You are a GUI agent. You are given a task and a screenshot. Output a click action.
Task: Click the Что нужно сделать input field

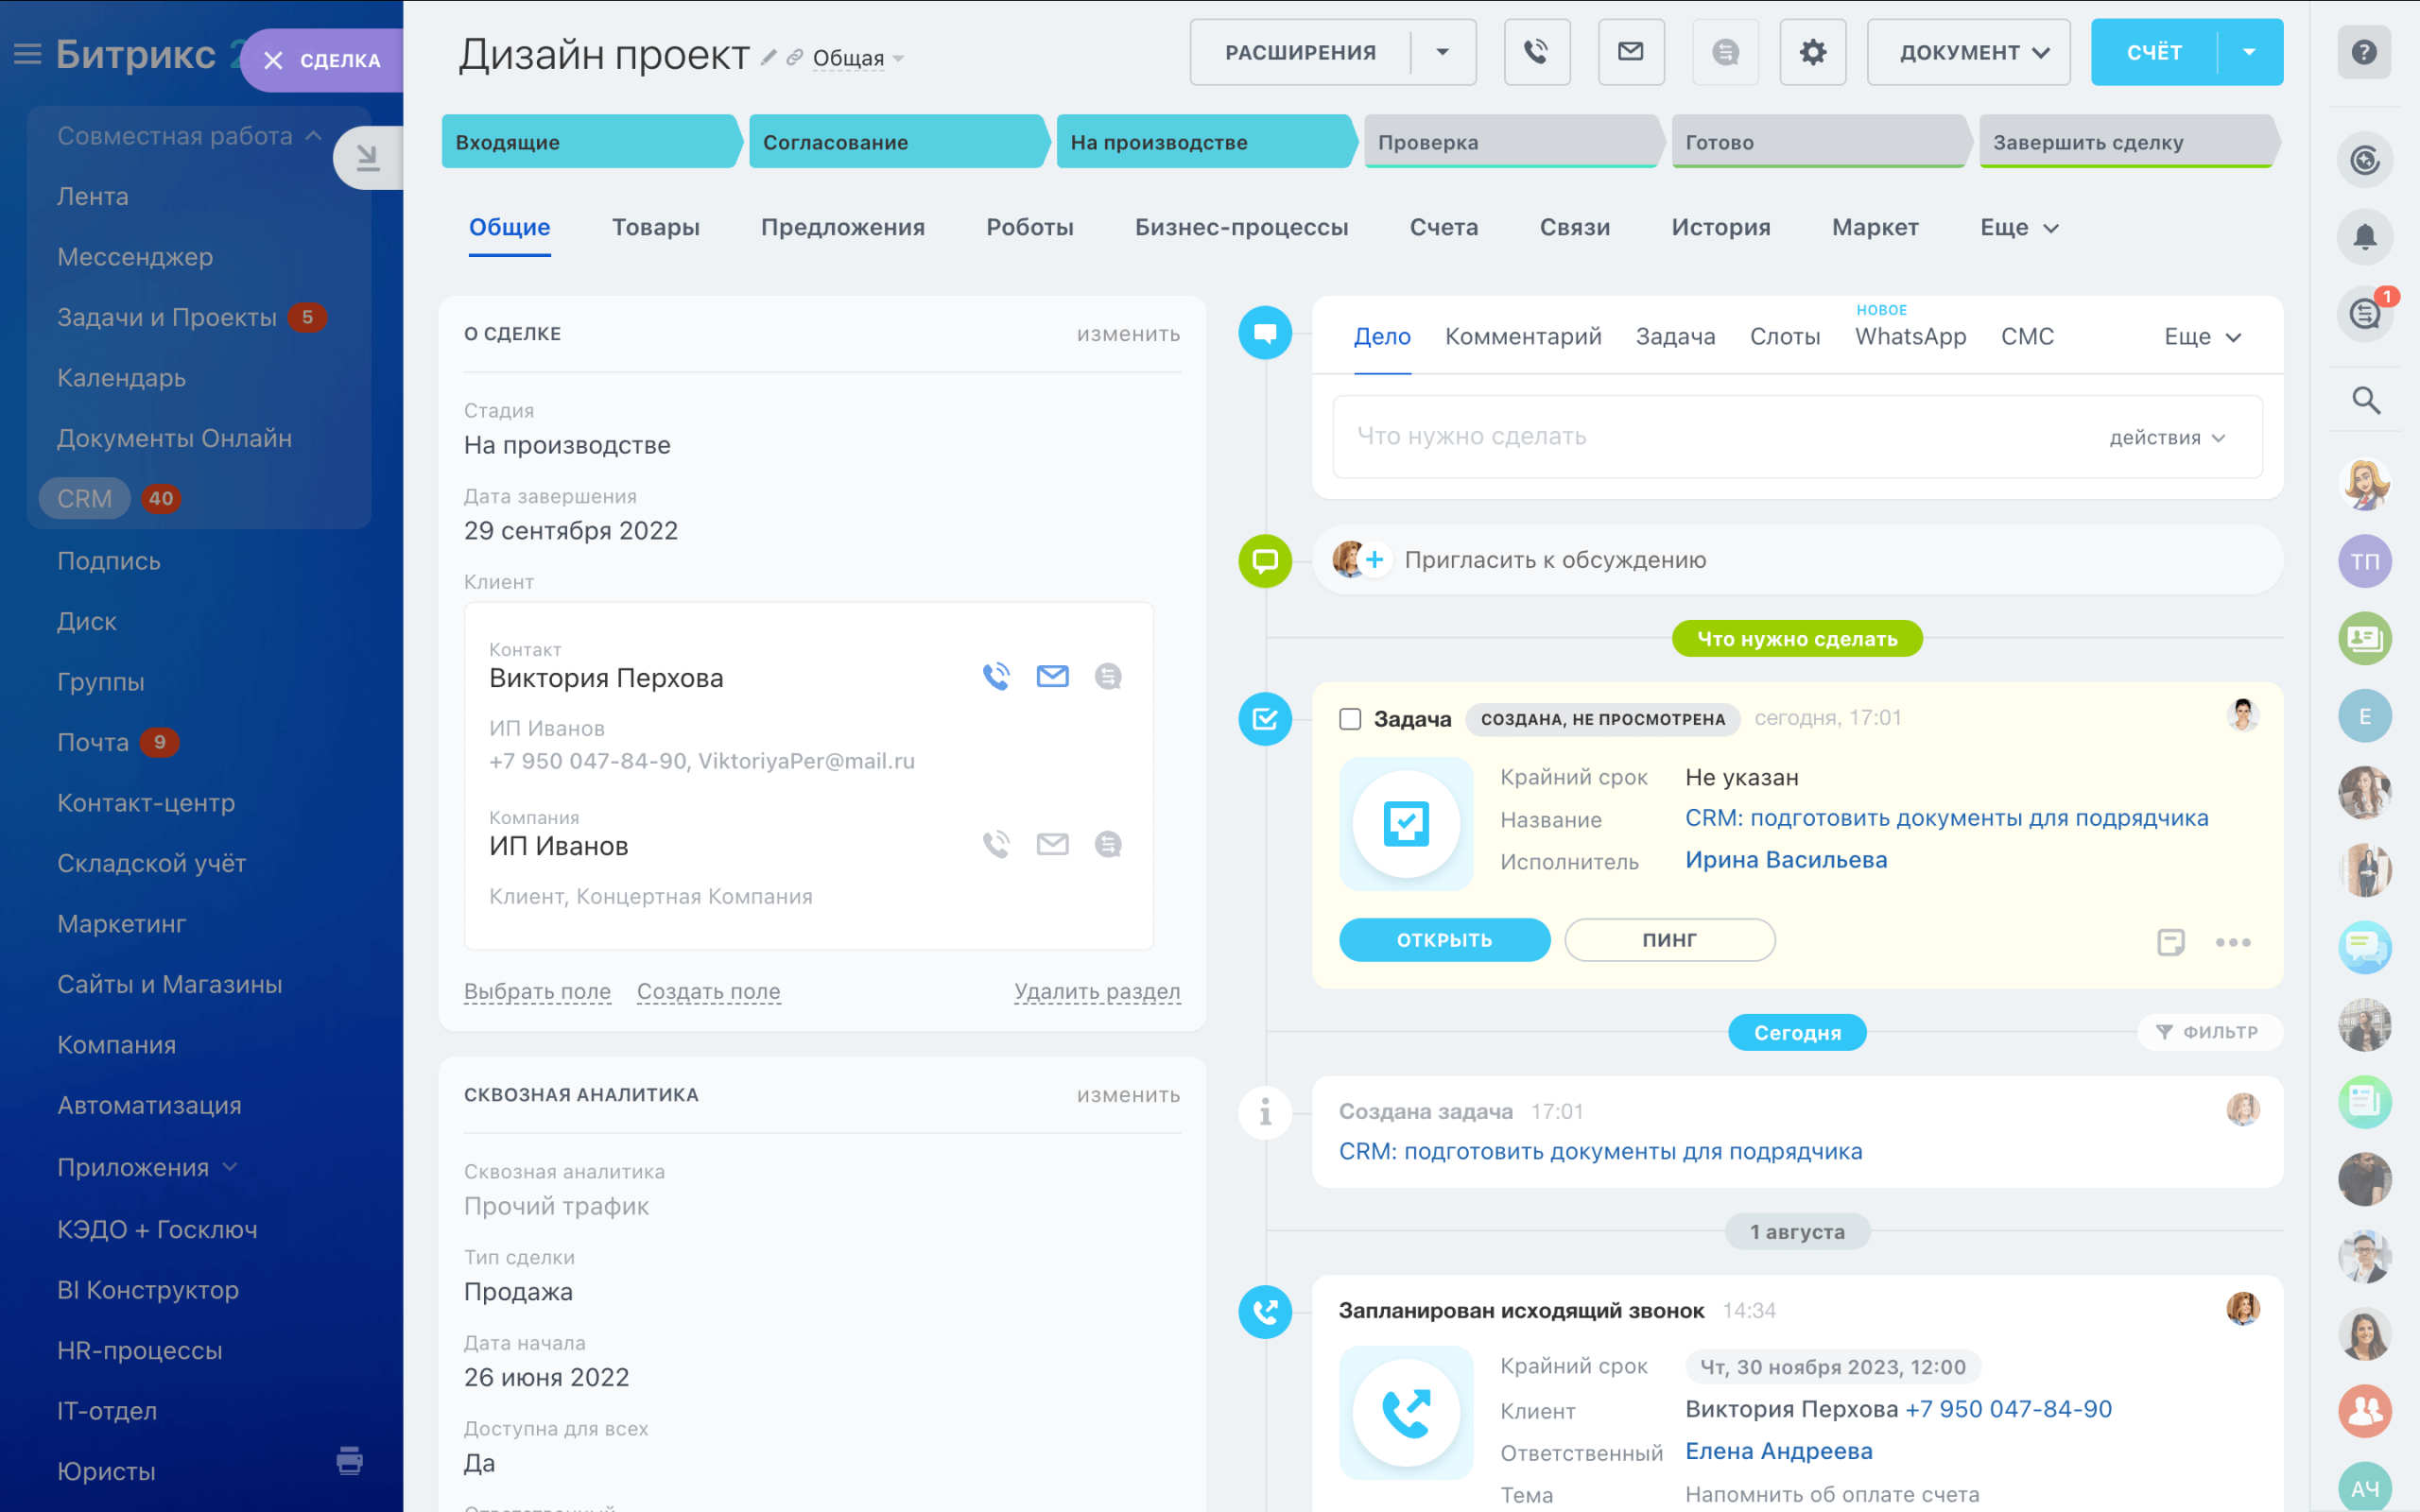pos(1700,437)
